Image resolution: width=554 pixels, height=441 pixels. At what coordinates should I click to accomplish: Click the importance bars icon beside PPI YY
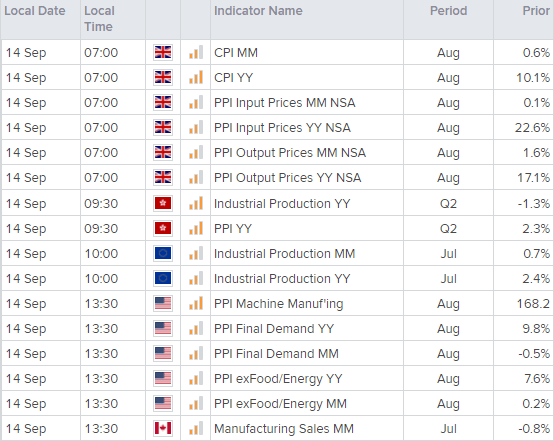tap(196, 228)
